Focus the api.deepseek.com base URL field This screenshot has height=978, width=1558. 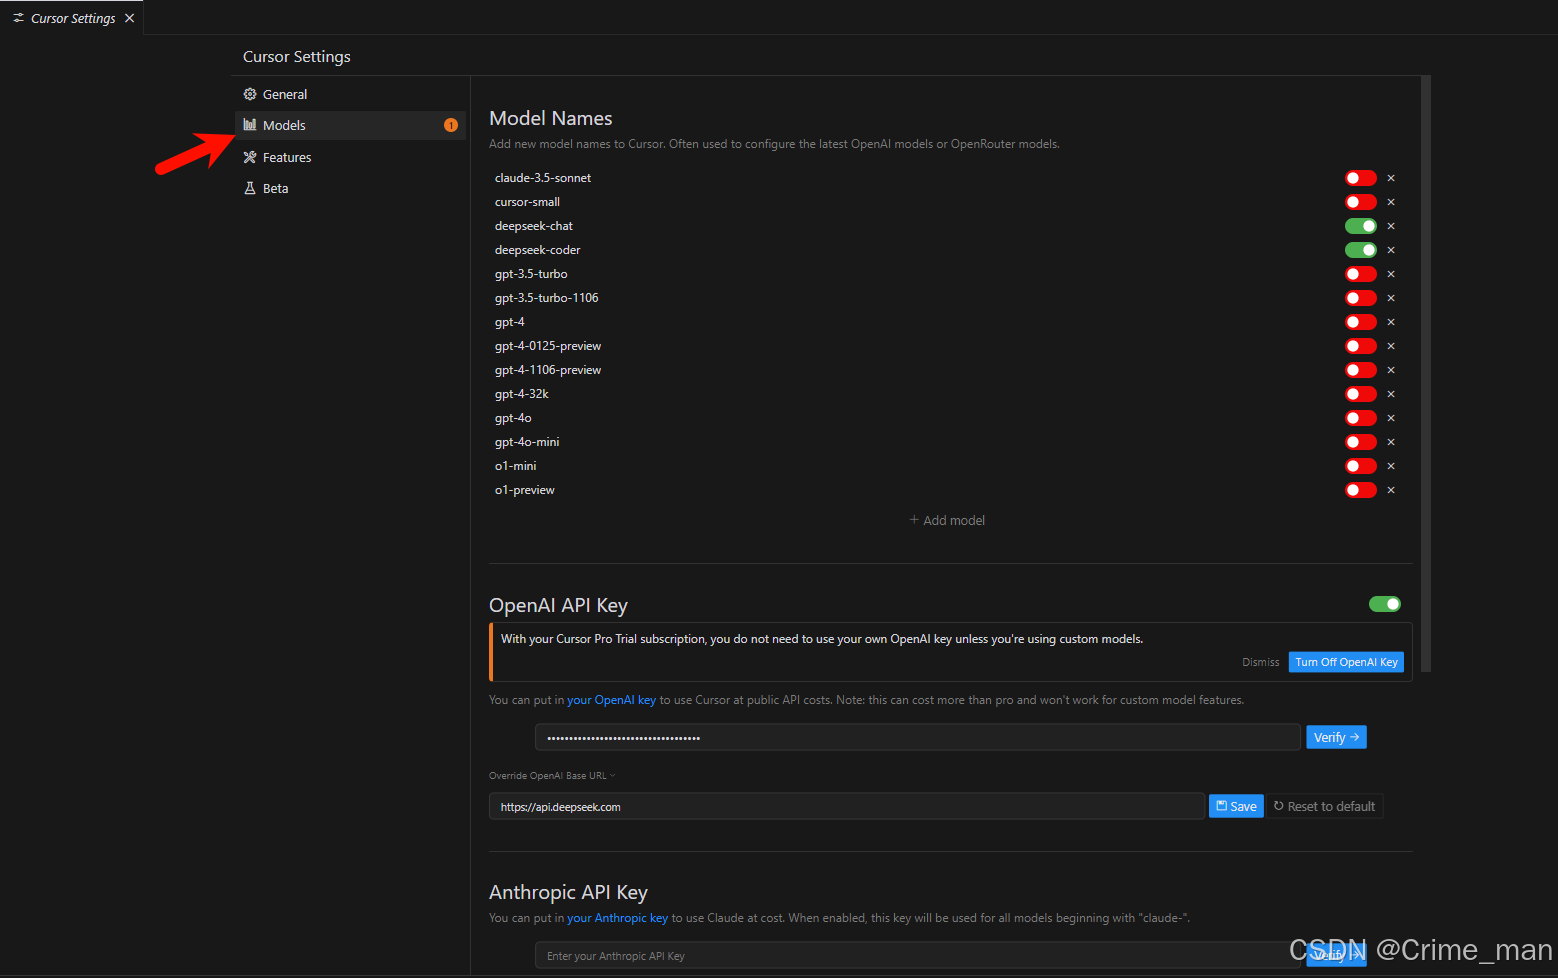846,806
